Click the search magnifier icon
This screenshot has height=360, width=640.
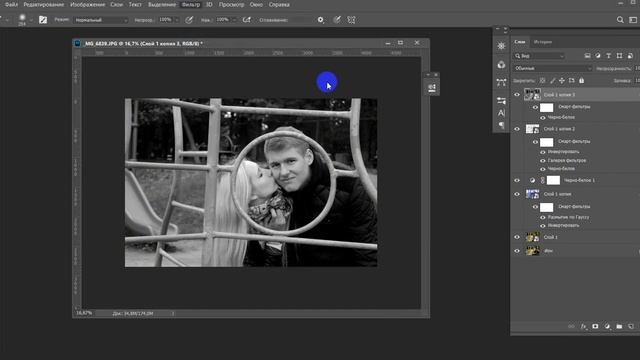[620, 20]
